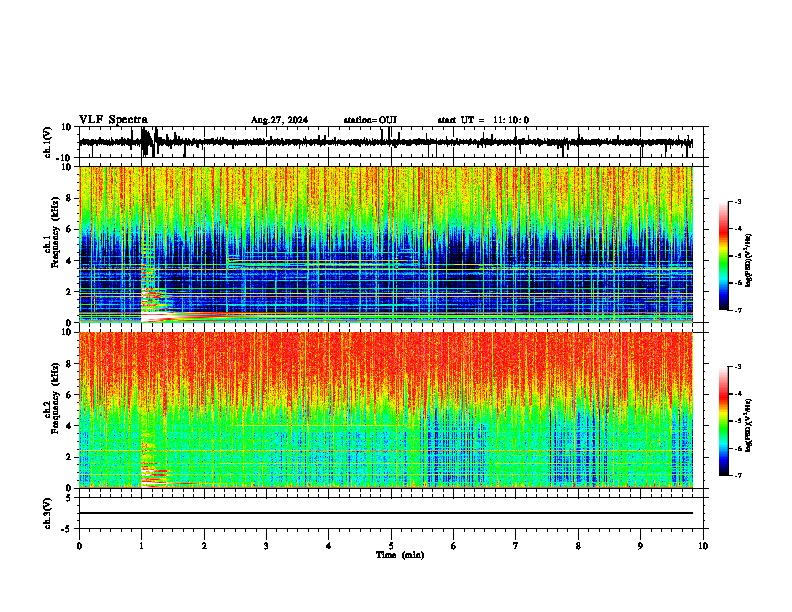The image size is (792, 612).
Task: Click time axis tick label '1'
Action: click(141, 546)
